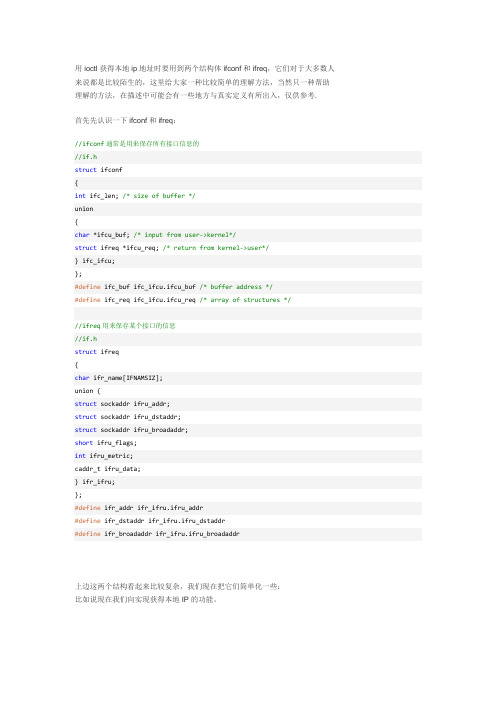The height and width of the screenshot is (702, 496).
Task: Click the "short ifru_flags;" line
Action: click(x=106, y=443)
